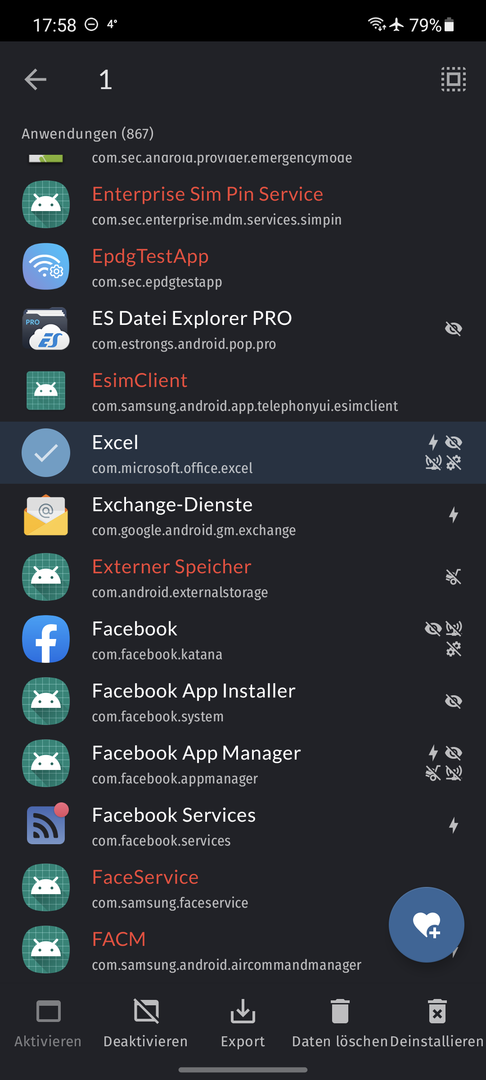
Task: Tap the Deinstallieren trash icon
Action: [437, 1012]
